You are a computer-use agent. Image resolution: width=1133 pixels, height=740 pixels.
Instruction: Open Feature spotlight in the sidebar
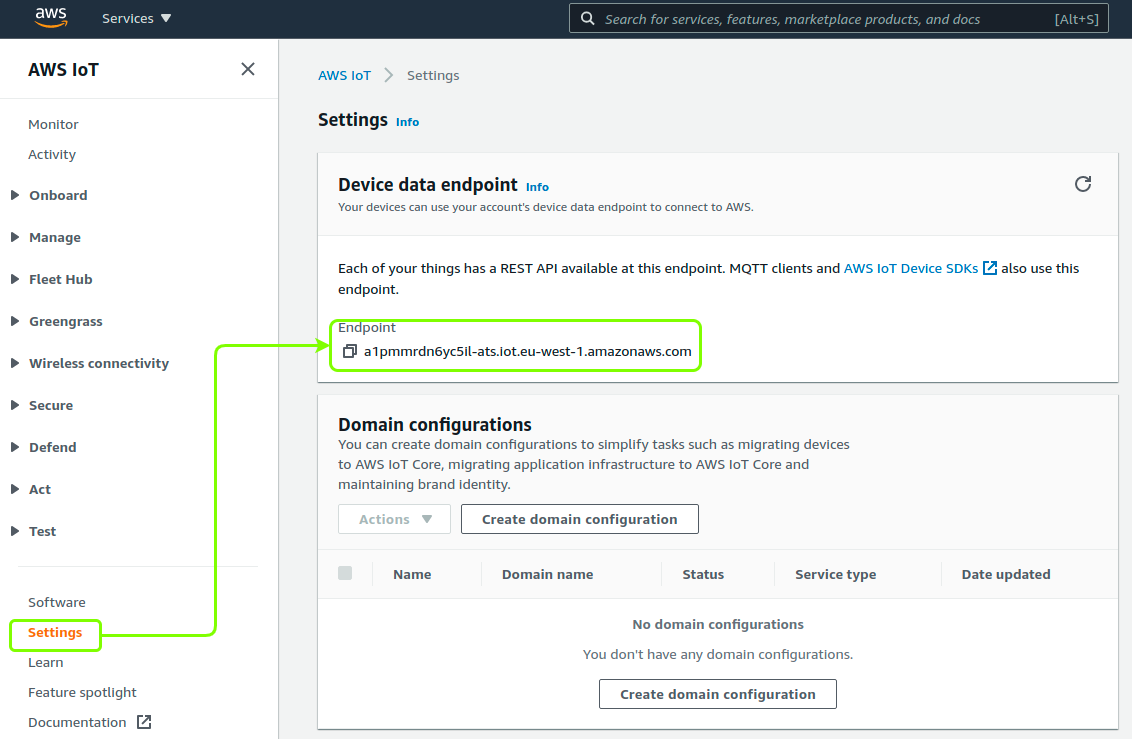coord(82,692)
